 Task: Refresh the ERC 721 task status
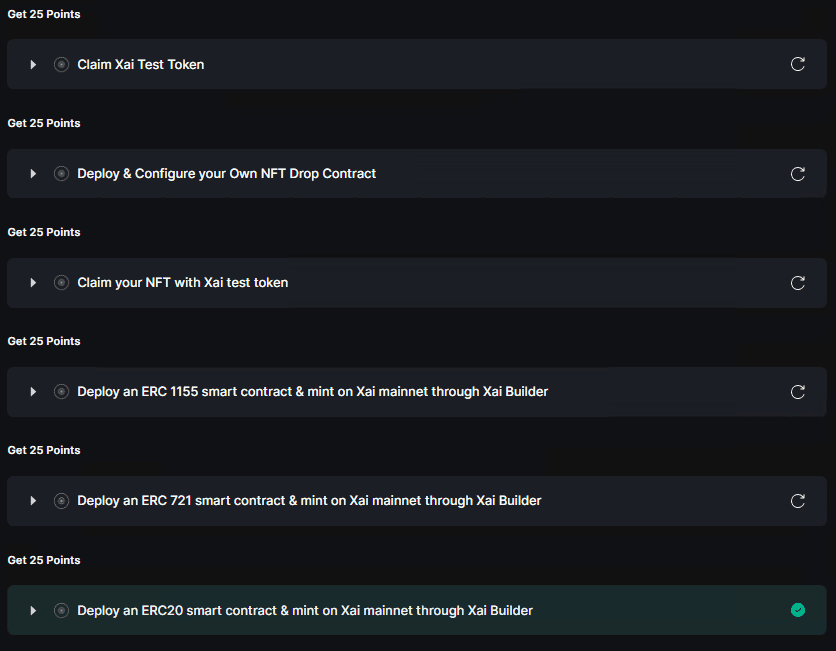[798, 501]
